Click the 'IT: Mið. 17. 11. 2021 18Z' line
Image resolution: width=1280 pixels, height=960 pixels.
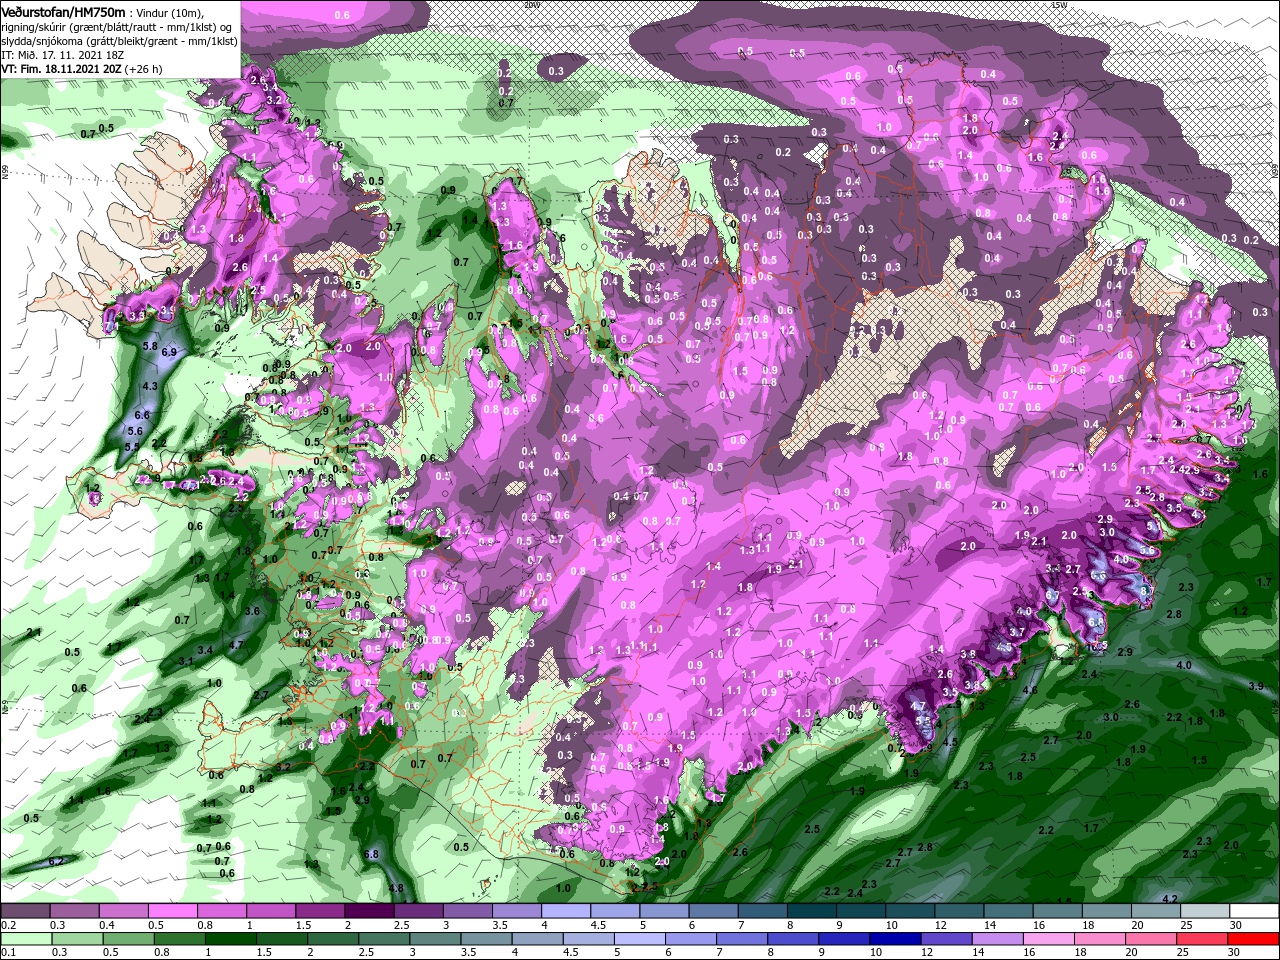coord(65,55)
